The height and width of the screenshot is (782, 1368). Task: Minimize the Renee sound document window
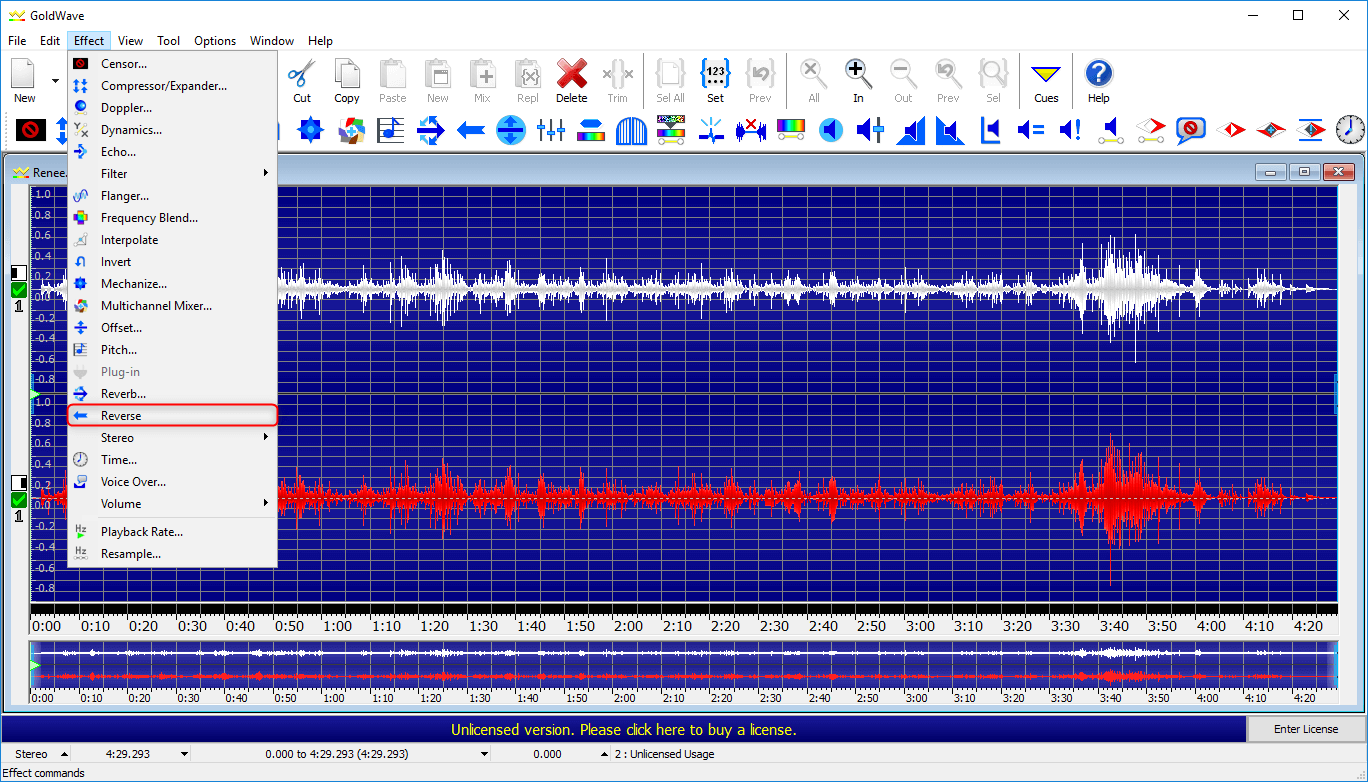[1271, 172]
